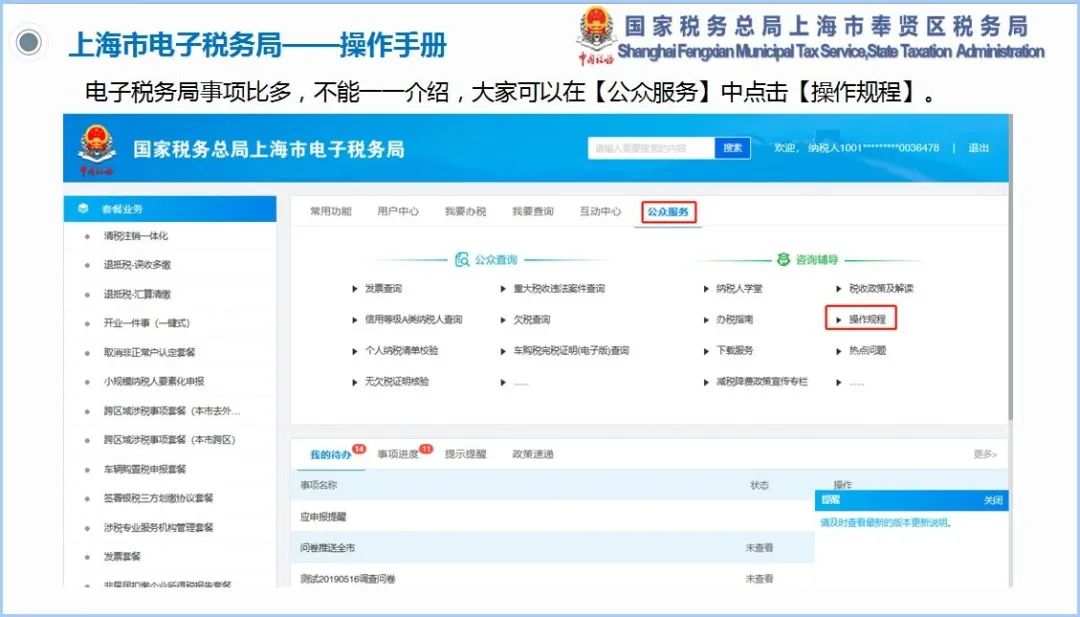This screenshot has height=617, width=1080.
Task: Click the 欠税查询 link
Action: pos(532,320)
